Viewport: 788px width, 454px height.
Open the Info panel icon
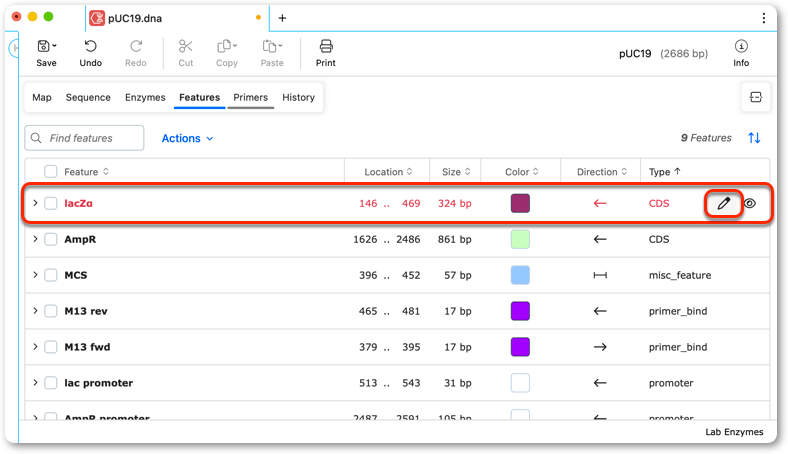click(x=741, y=46)
